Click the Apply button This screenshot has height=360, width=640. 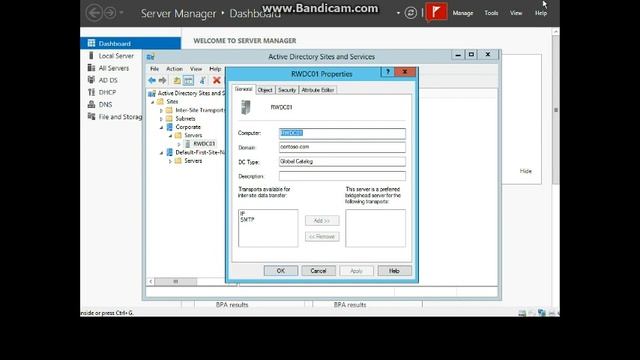(x=356, y=271)
